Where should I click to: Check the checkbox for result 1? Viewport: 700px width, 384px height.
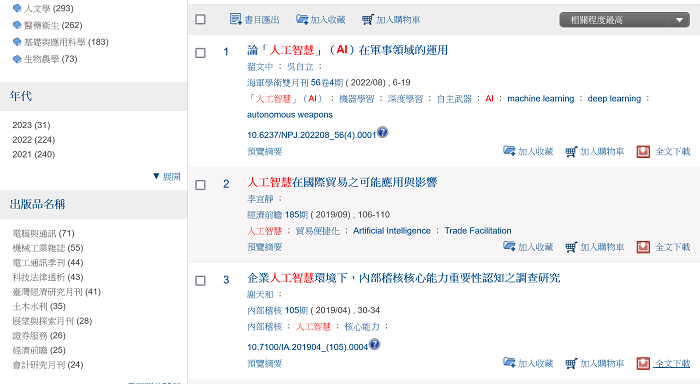200,53
